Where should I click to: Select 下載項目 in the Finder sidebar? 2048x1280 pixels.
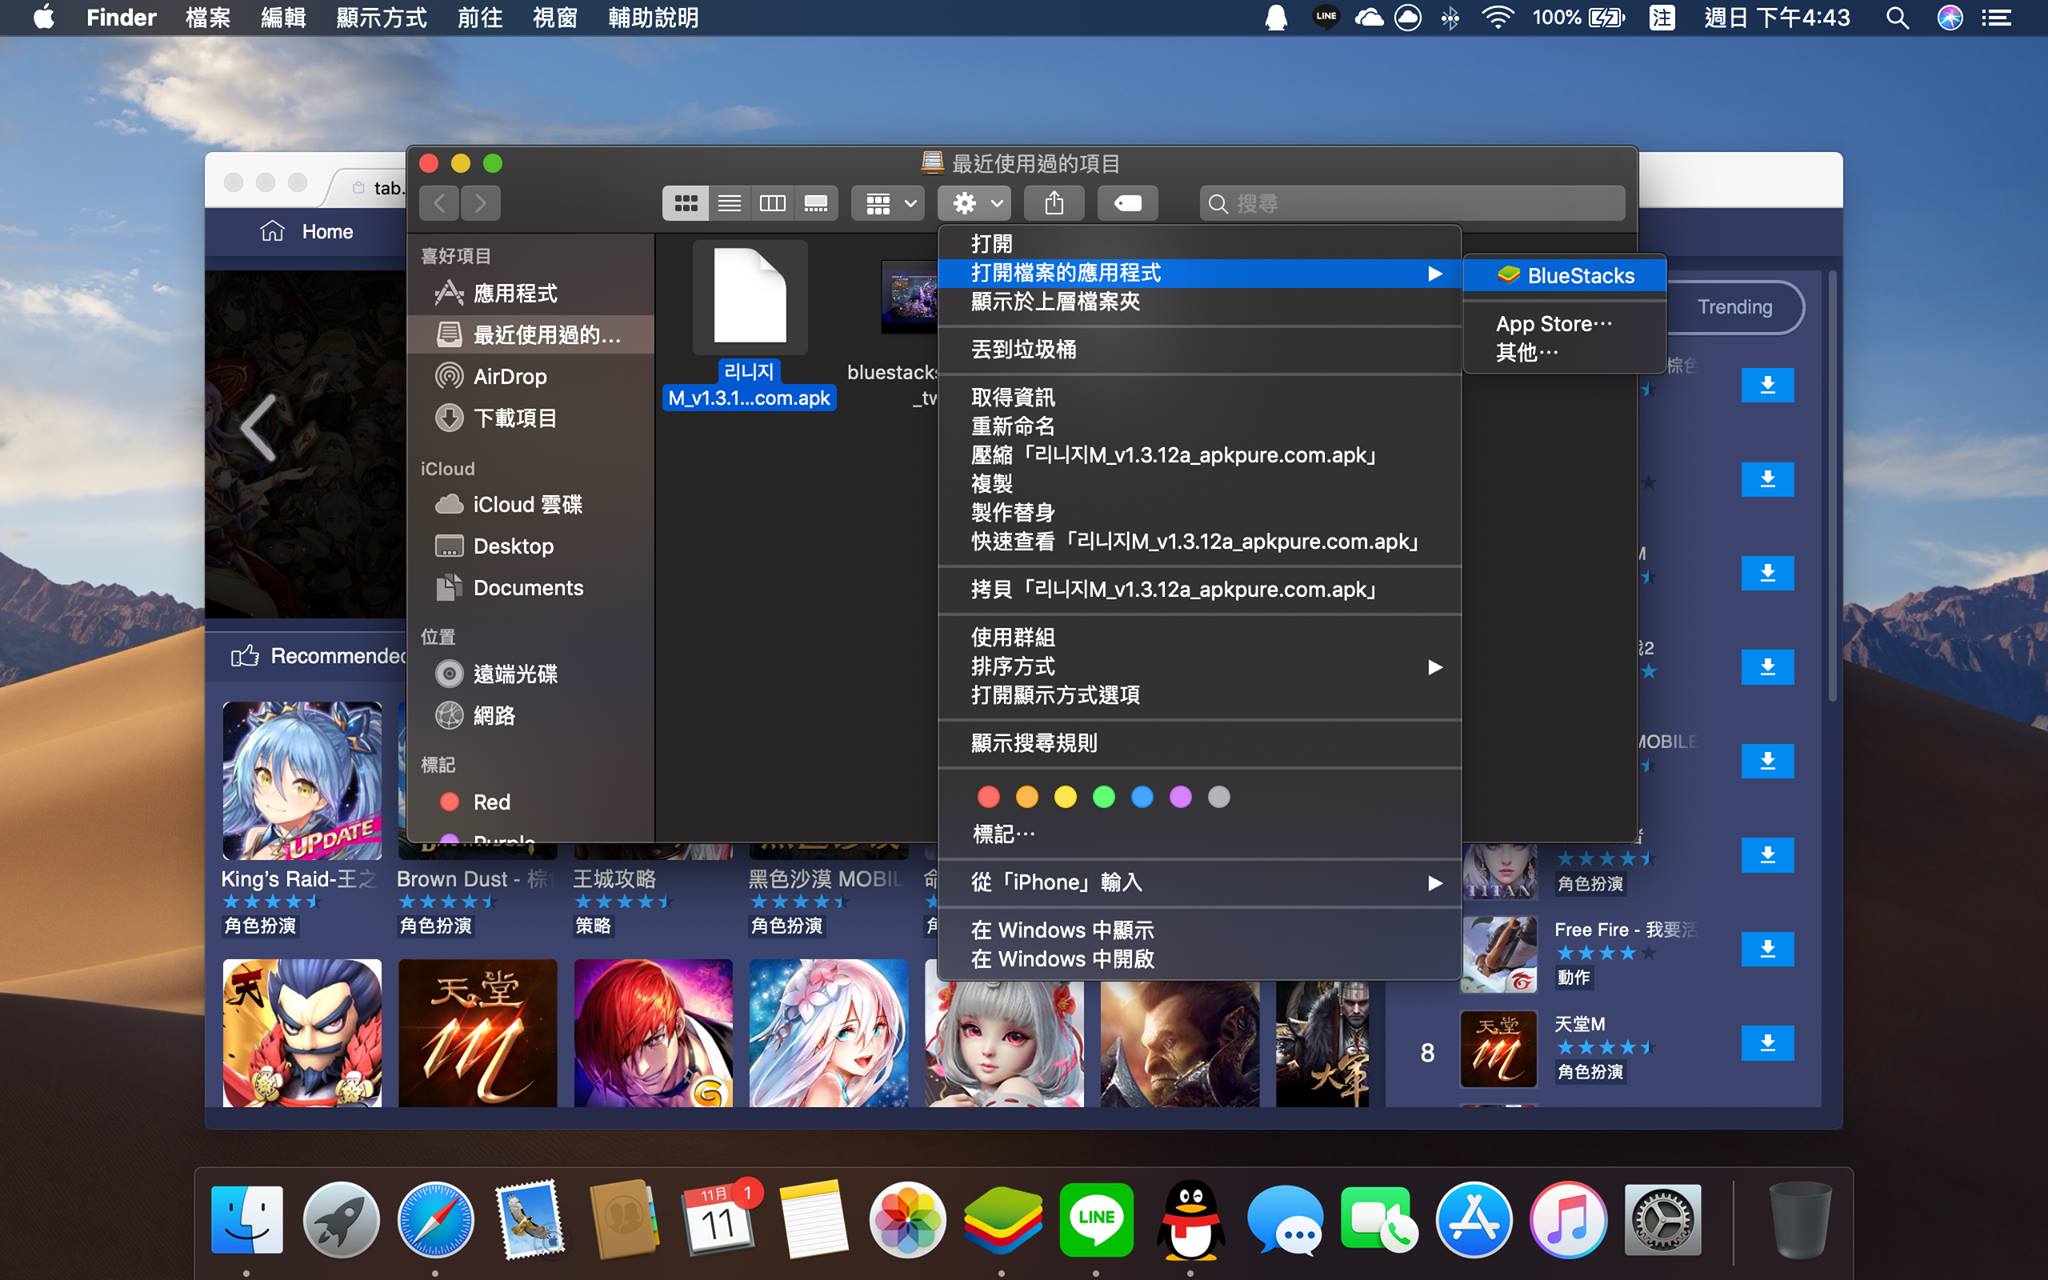pos(531,418)
